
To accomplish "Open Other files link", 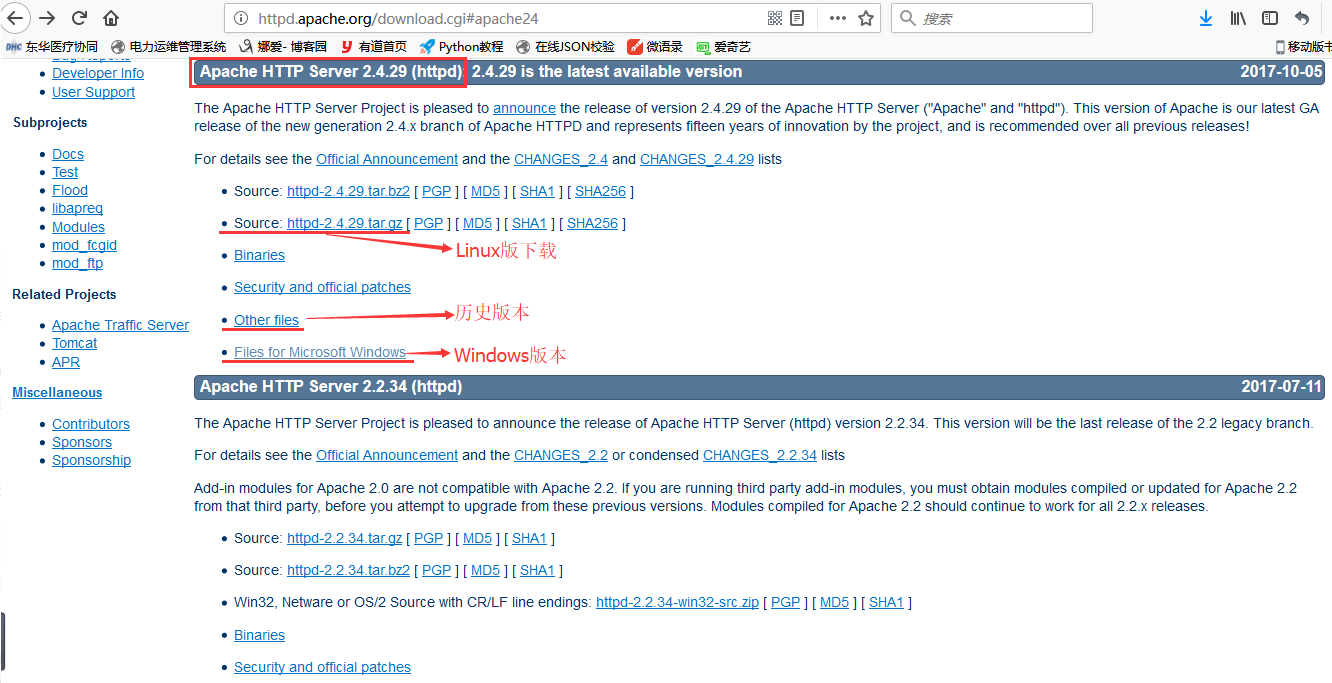I will (266, 320).
